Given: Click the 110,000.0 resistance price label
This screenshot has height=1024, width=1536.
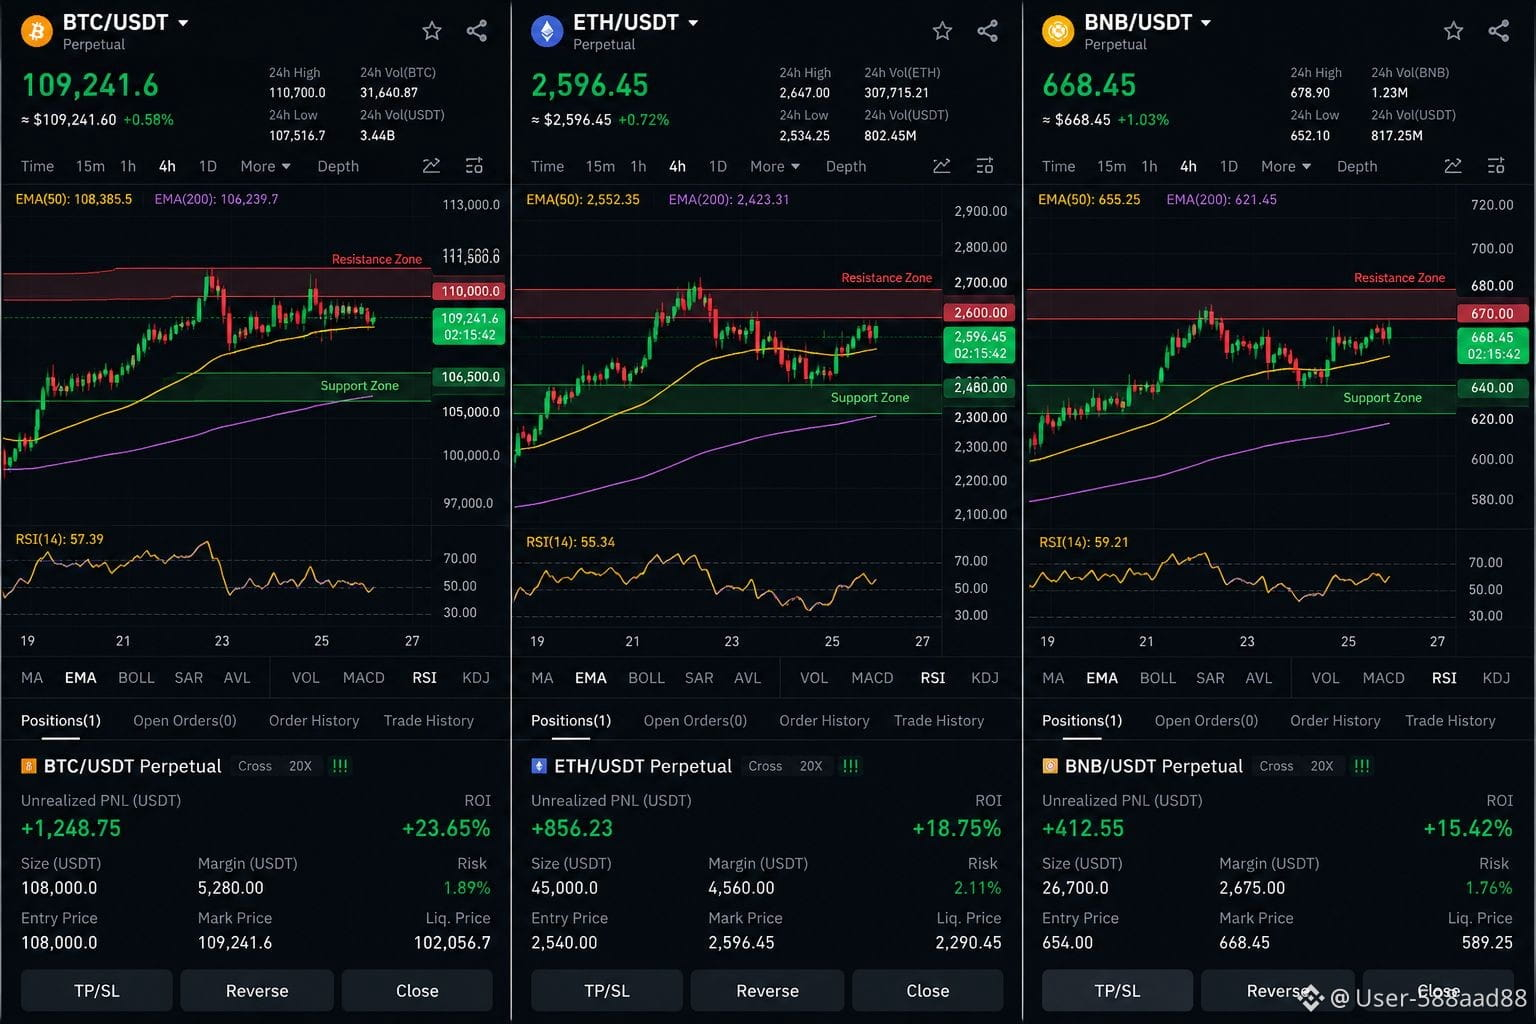Looking at the screenshot, I should (469, 291).
